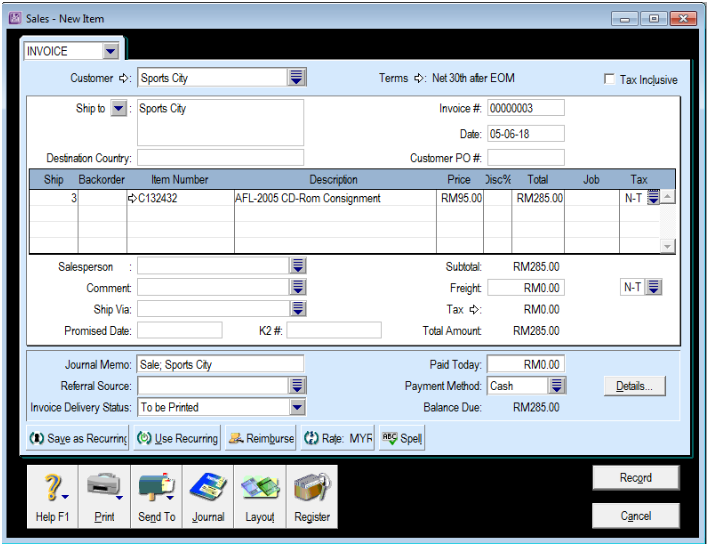Click the Record button

coord(635,478)
